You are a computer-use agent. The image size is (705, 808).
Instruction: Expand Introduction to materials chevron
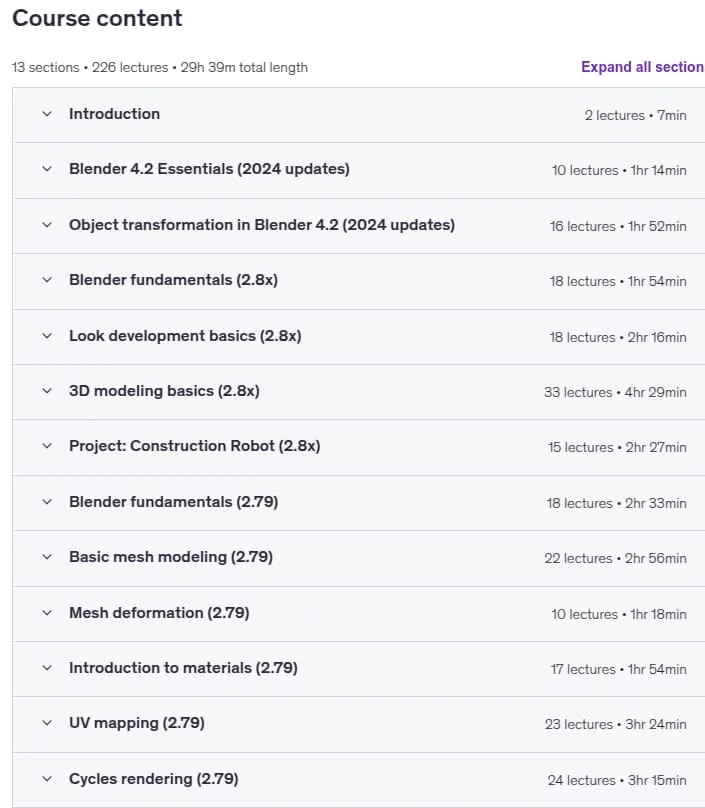click(47, 668)
